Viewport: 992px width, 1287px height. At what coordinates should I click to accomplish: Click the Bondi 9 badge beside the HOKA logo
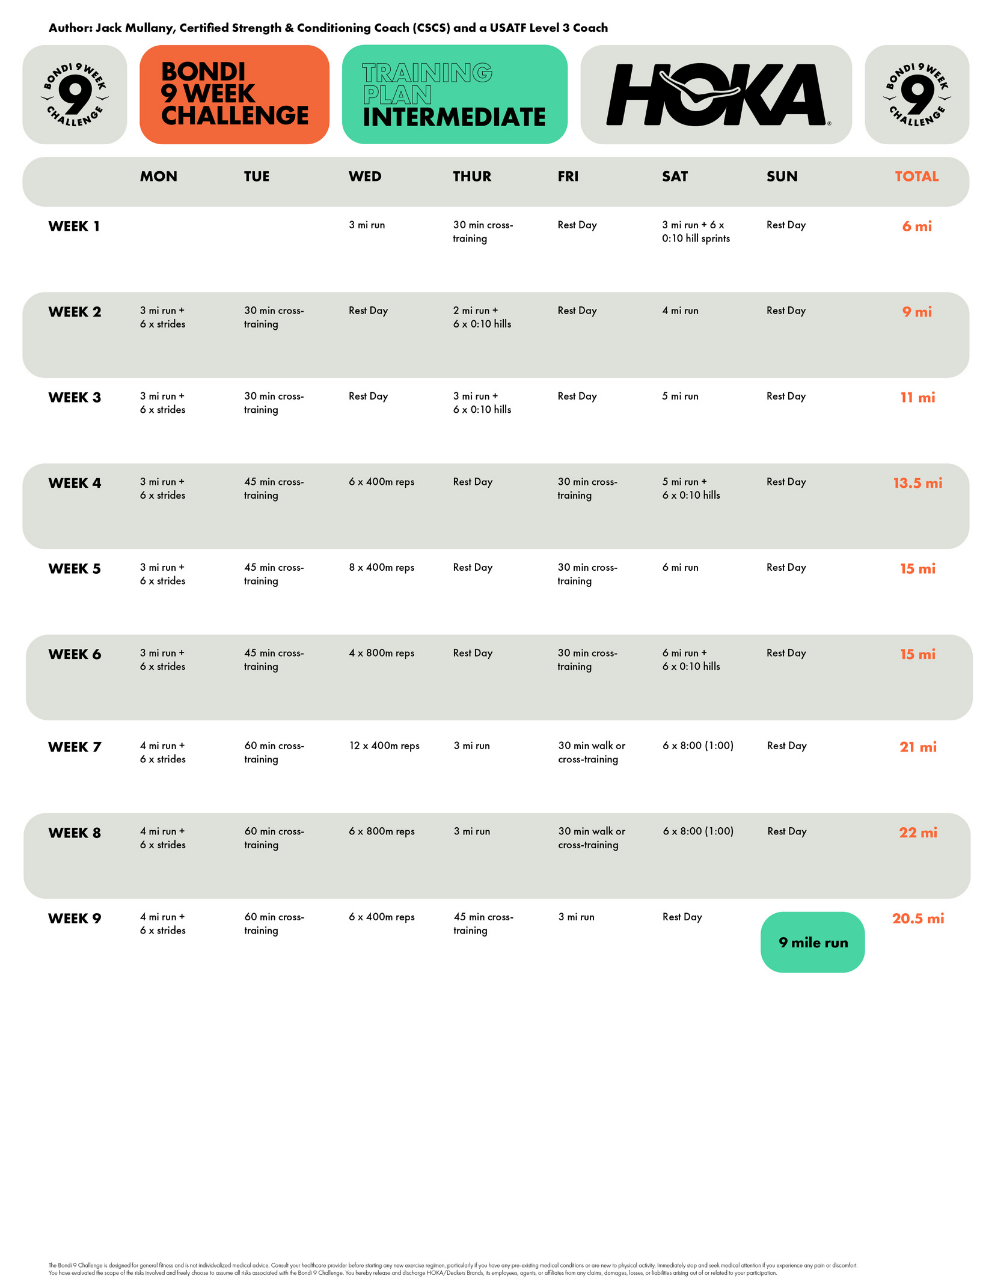tap(916, 95)
